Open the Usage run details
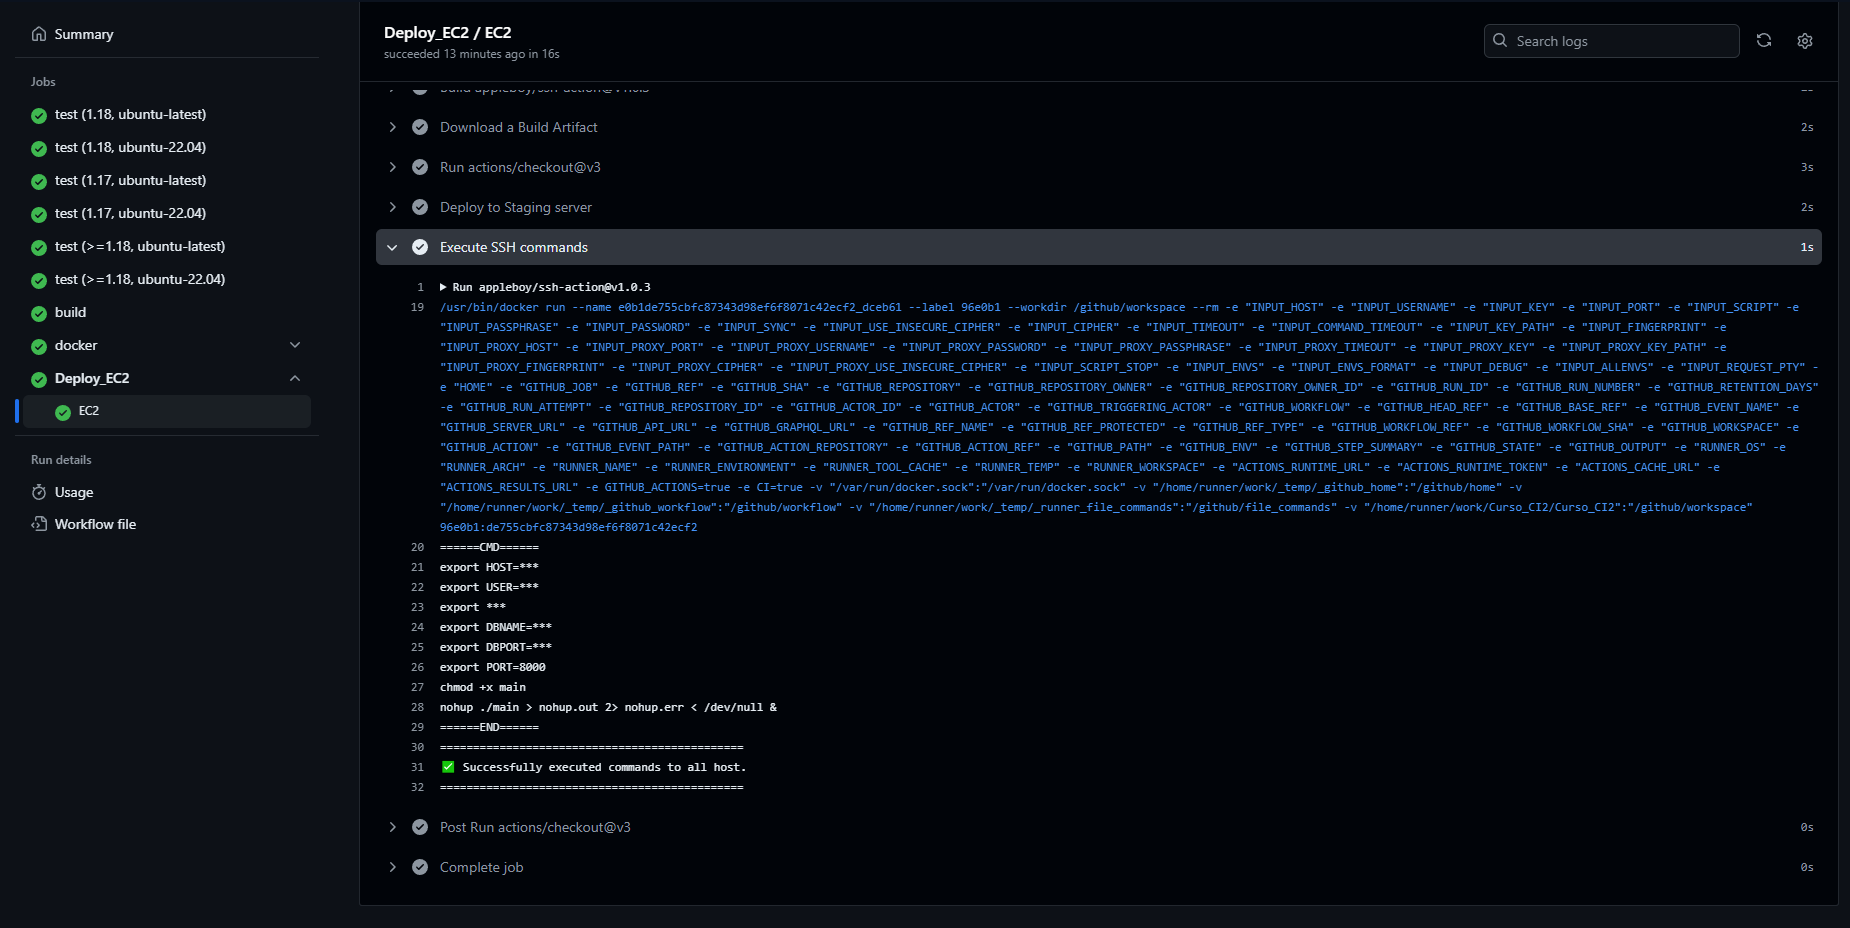Viewport: 1850px width, 928px height. click(74, 493)
